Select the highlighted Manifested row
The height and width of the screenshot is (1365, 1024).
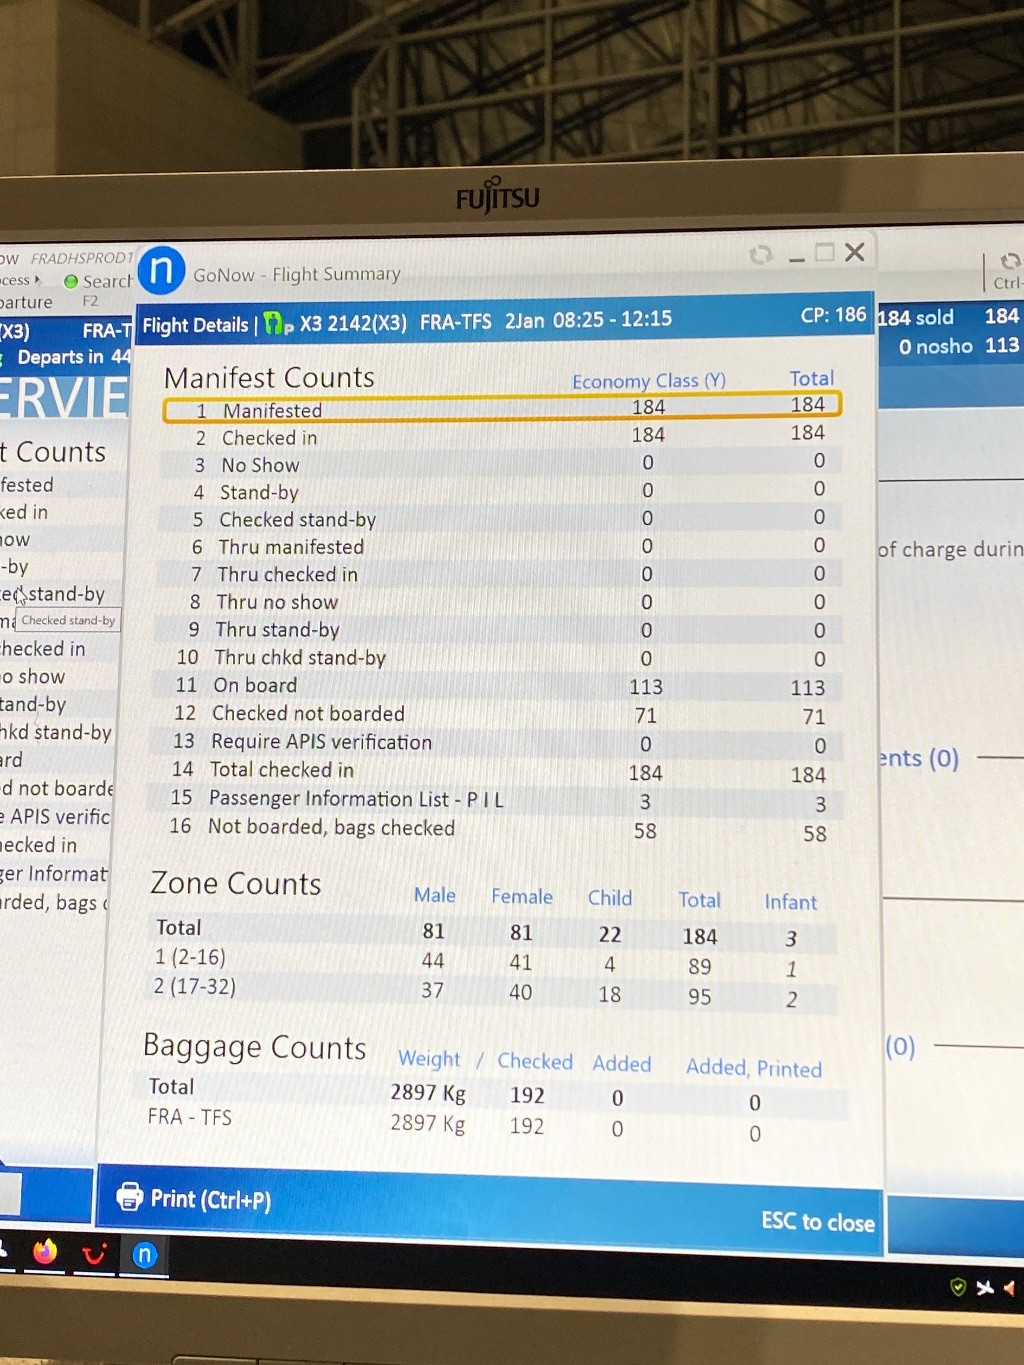pyautogui.click(x=502, y=408)
